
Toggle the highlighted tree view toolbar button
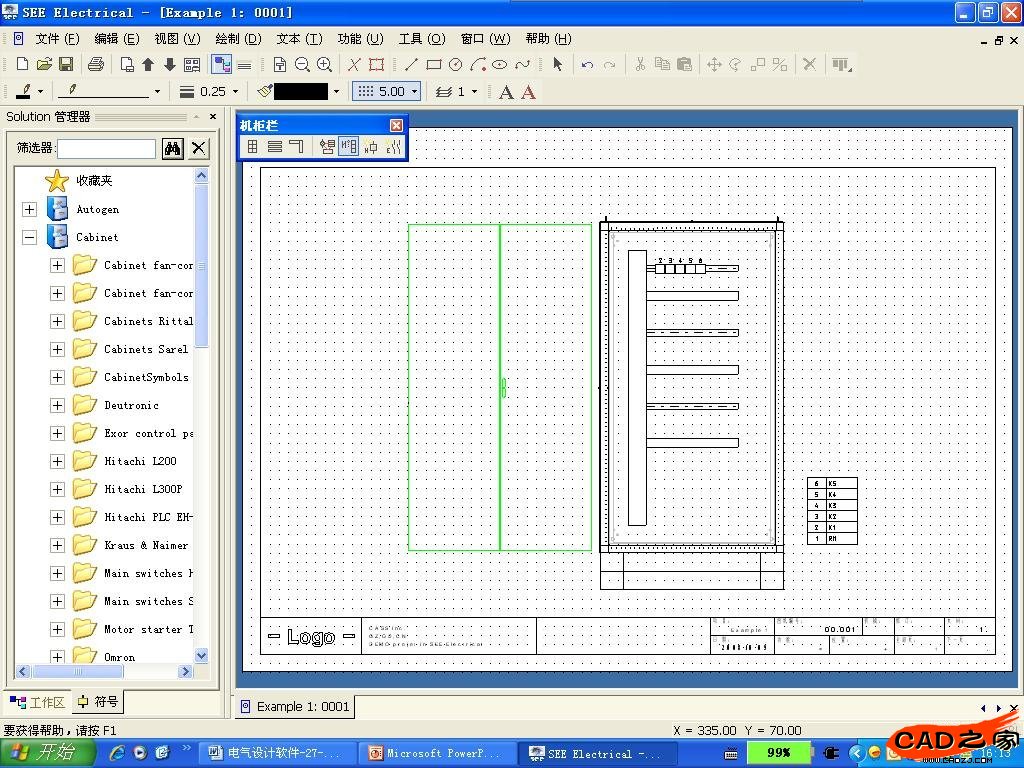pos(222,65)
